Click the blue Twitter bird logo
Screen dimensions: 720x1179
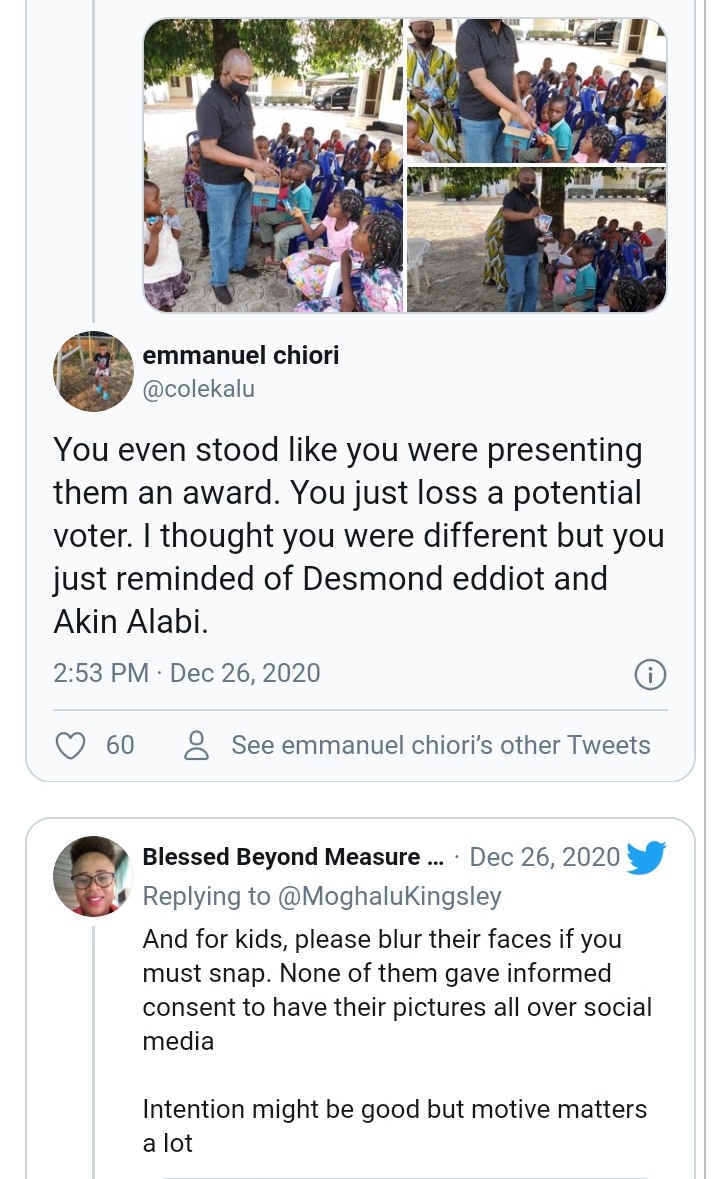[x=646, y=858]
